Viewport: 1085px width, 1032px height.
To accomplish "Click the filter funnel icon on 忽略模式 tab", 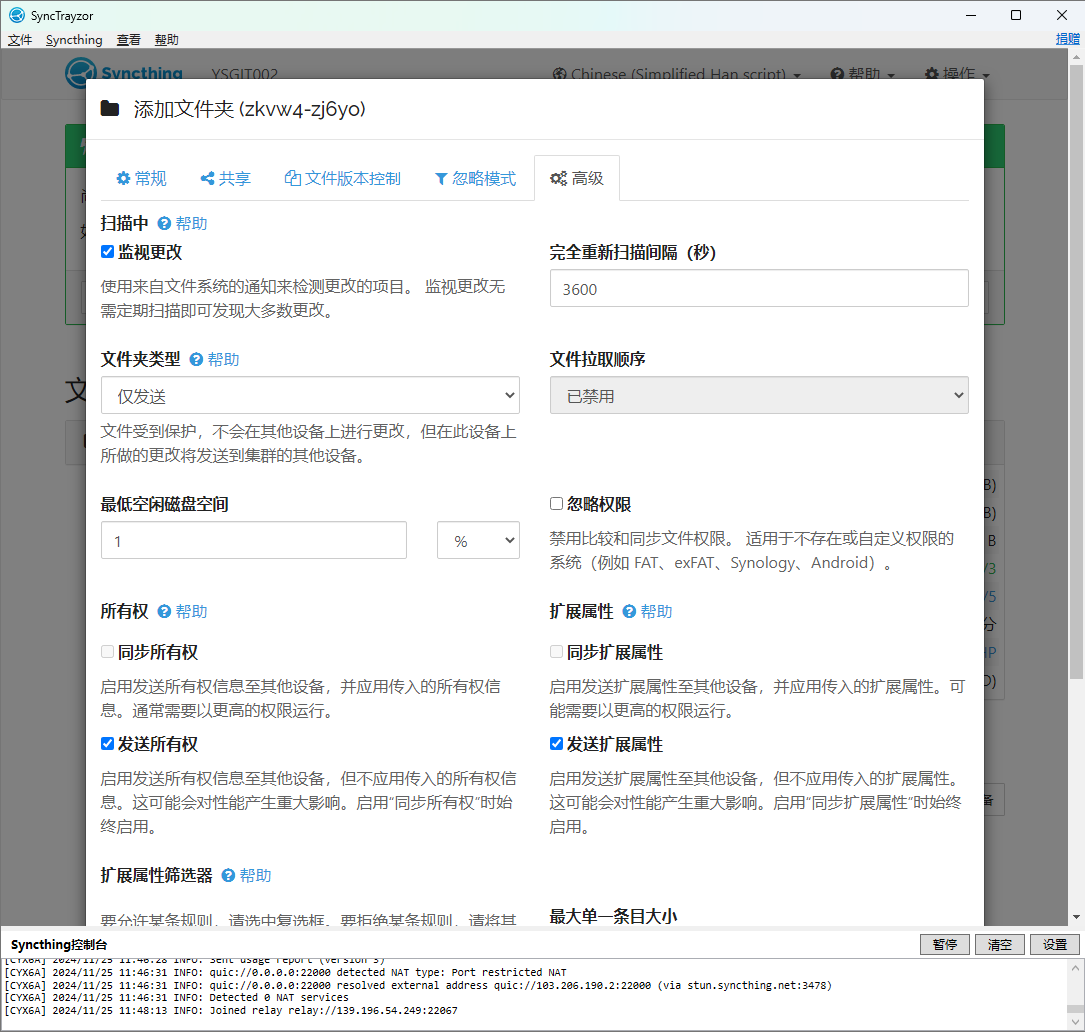I will tap(441, 179).
